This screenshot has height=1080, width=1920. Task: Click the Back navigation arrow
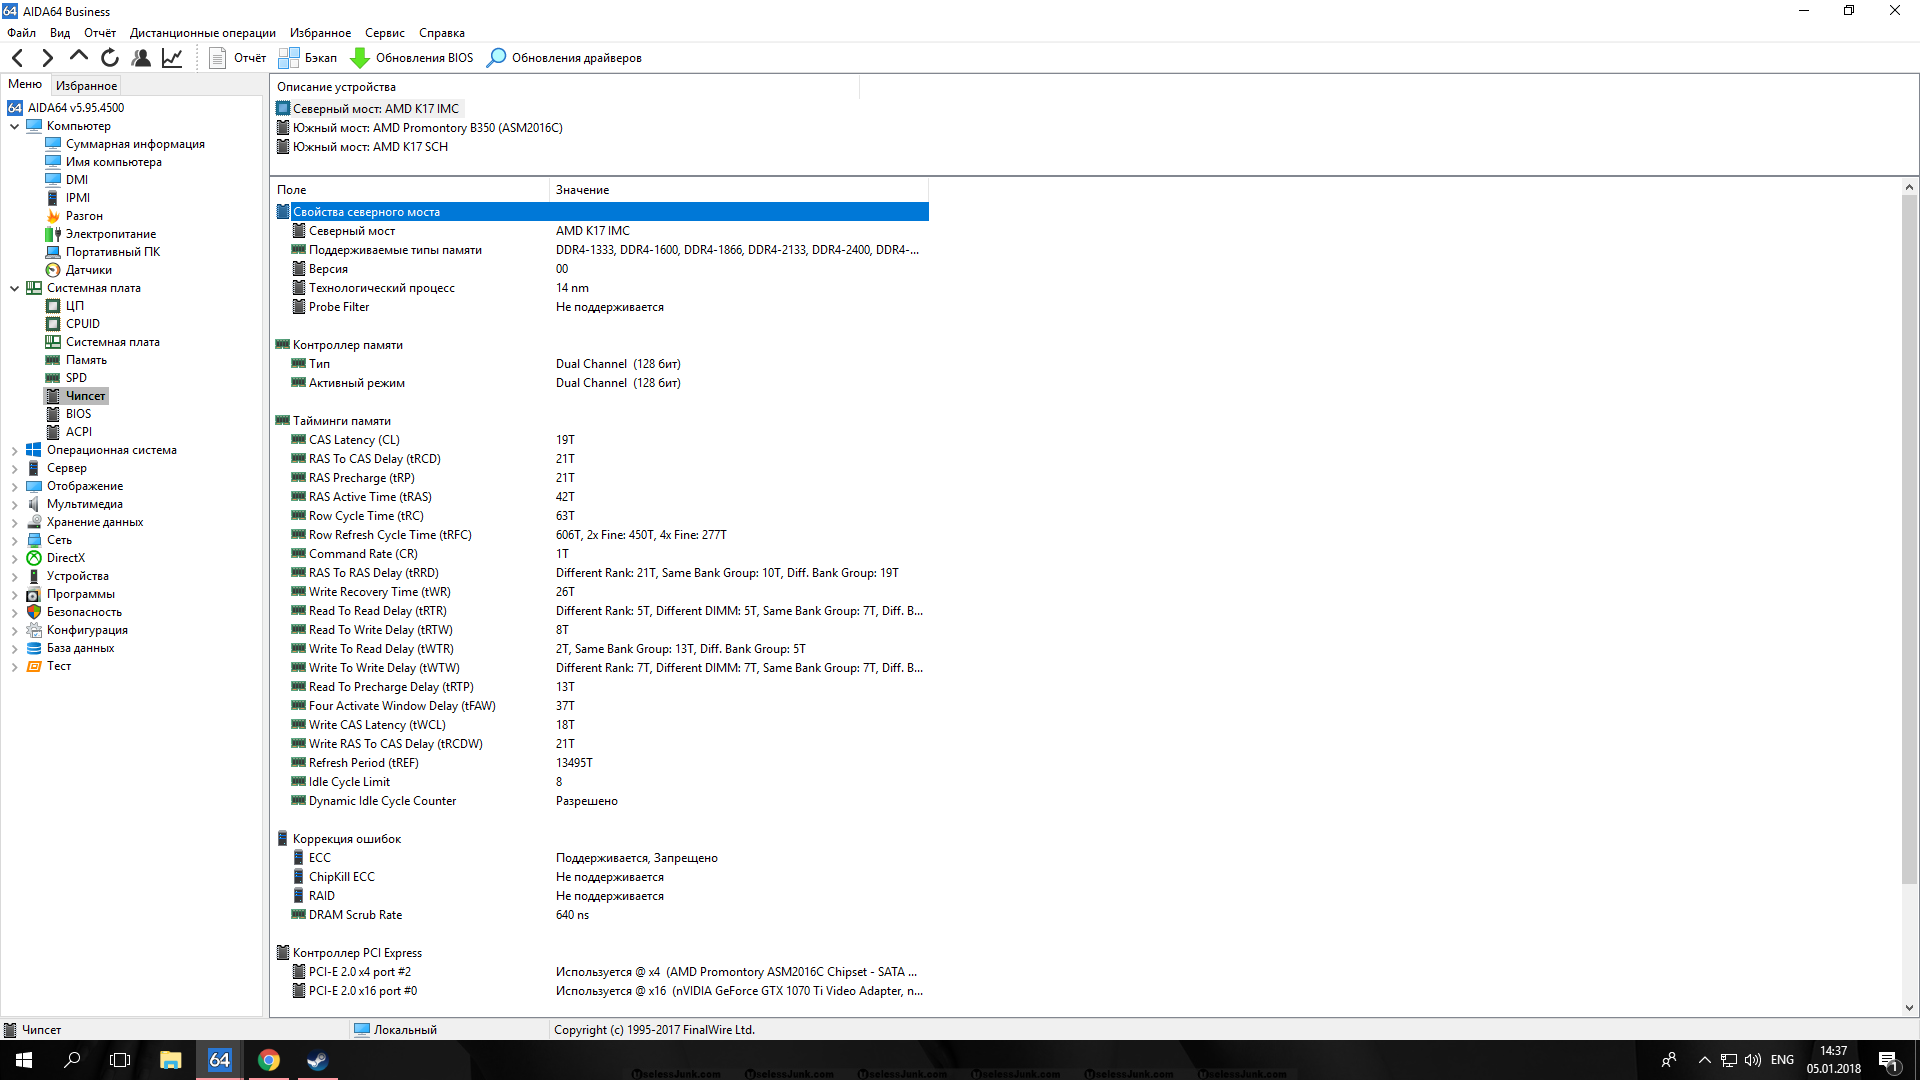point(17,58)
